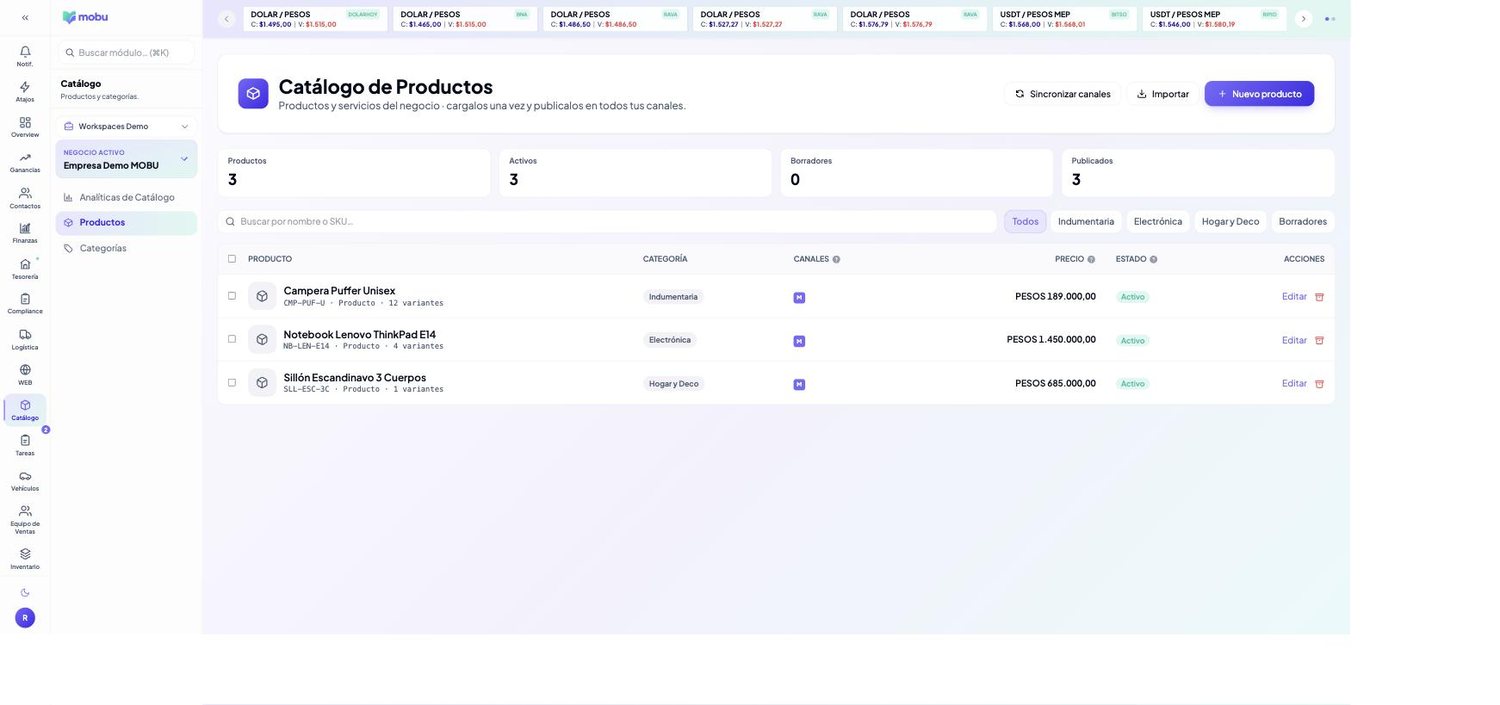This screenshot has height=705, width=1500.
Task: Select Indumentaria filter tab
Action: [x=1086, y=221]
